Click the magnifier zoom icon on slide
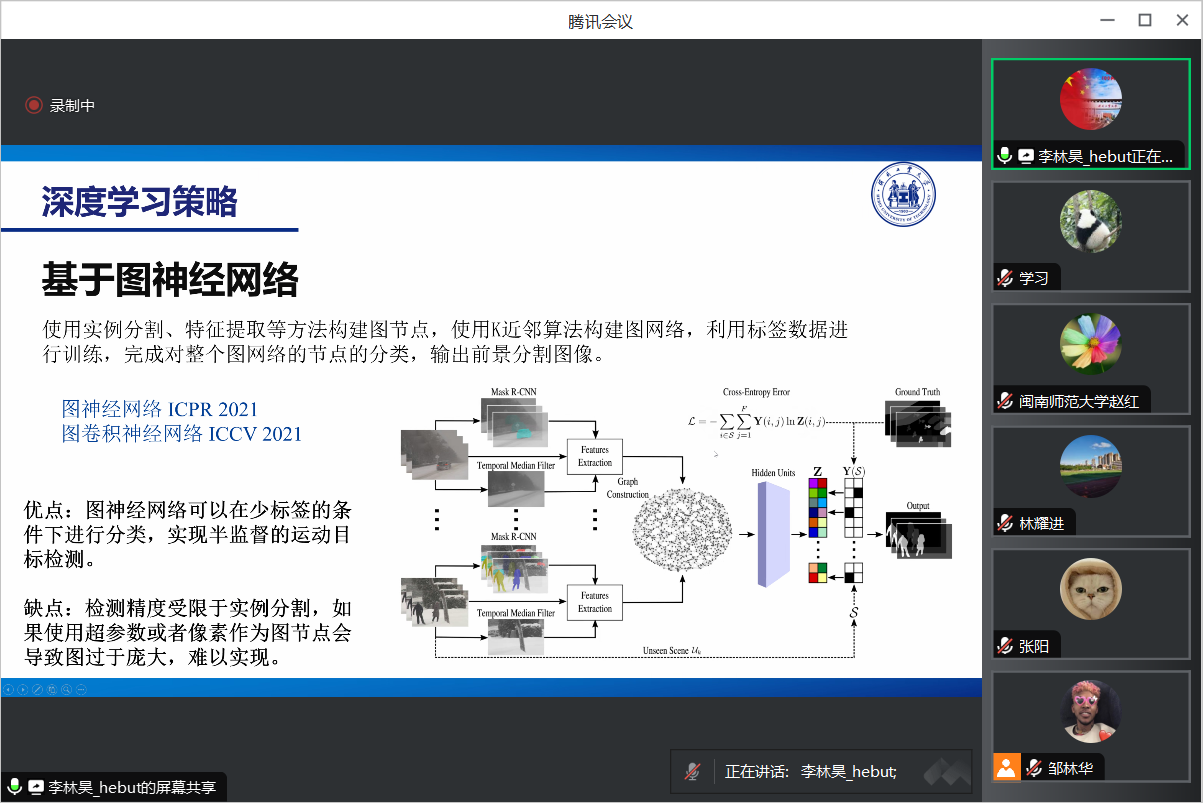Screen dimensions: 1203x803 pos(66,689)
